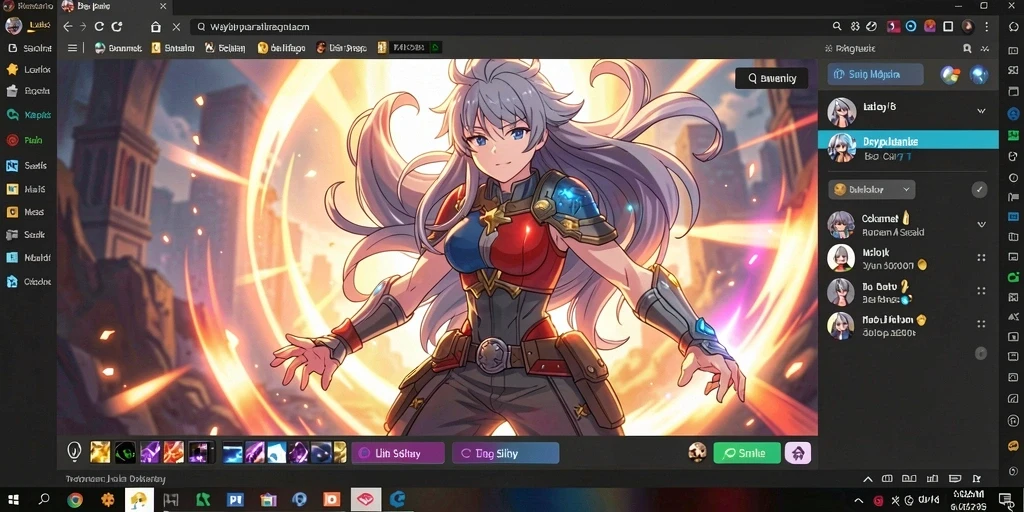Viewport: 1024px width, 512px height.
Task: Click the green Smile button
Action: pyautogui.click(x=747, y=453)
